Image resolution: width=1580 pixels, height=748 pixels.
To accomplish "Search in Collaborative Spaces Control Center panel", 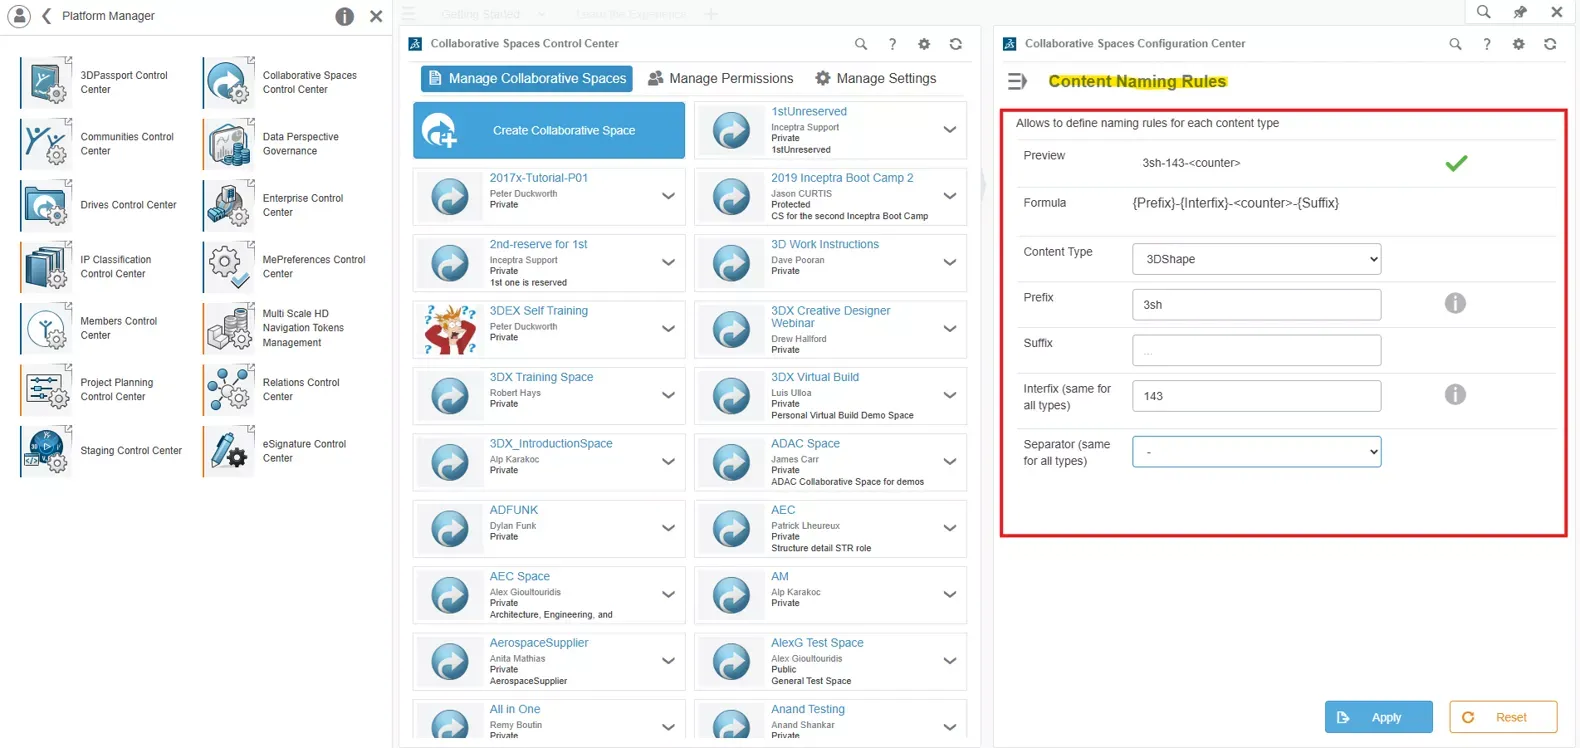I will tap(861, 44).
